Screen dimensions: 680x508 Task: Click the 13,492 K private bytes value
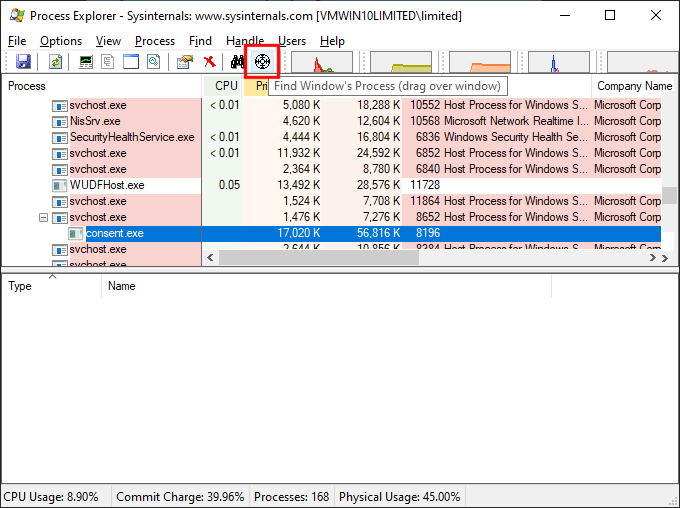point(299,185)
